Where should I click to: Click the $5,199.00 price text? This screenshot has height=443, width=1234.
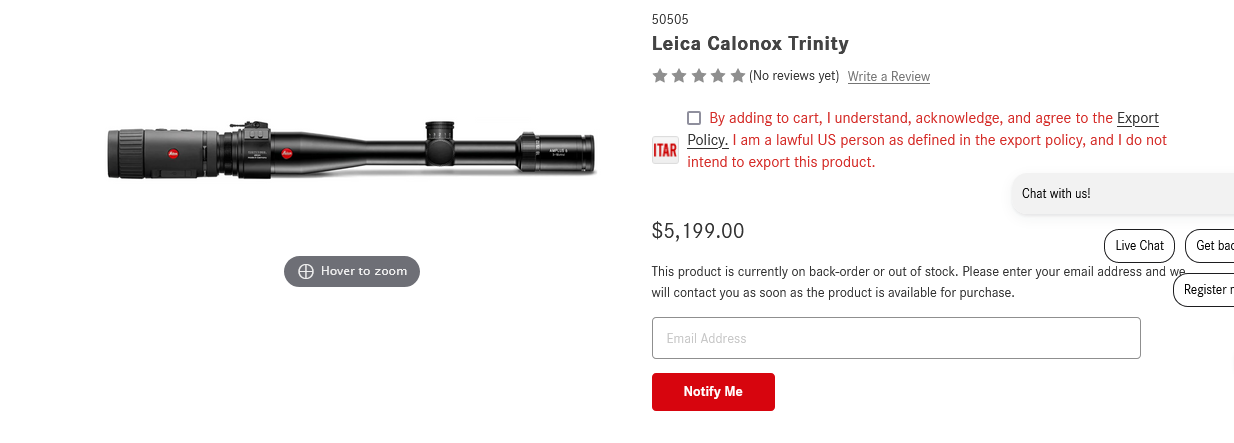coord(698,231)
